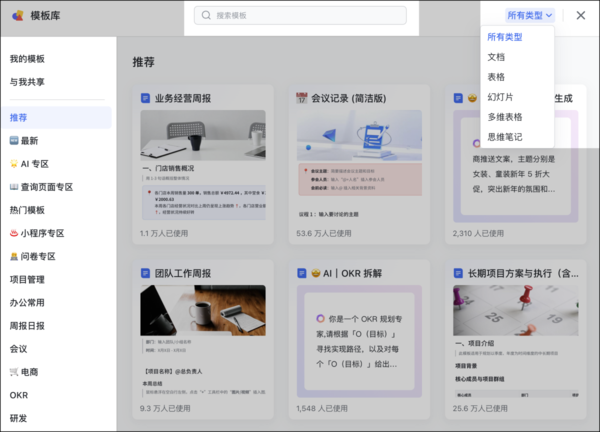Screen dimensions: 600x432
Task: Go to the AI 专区 category
Action: (30, 164)
